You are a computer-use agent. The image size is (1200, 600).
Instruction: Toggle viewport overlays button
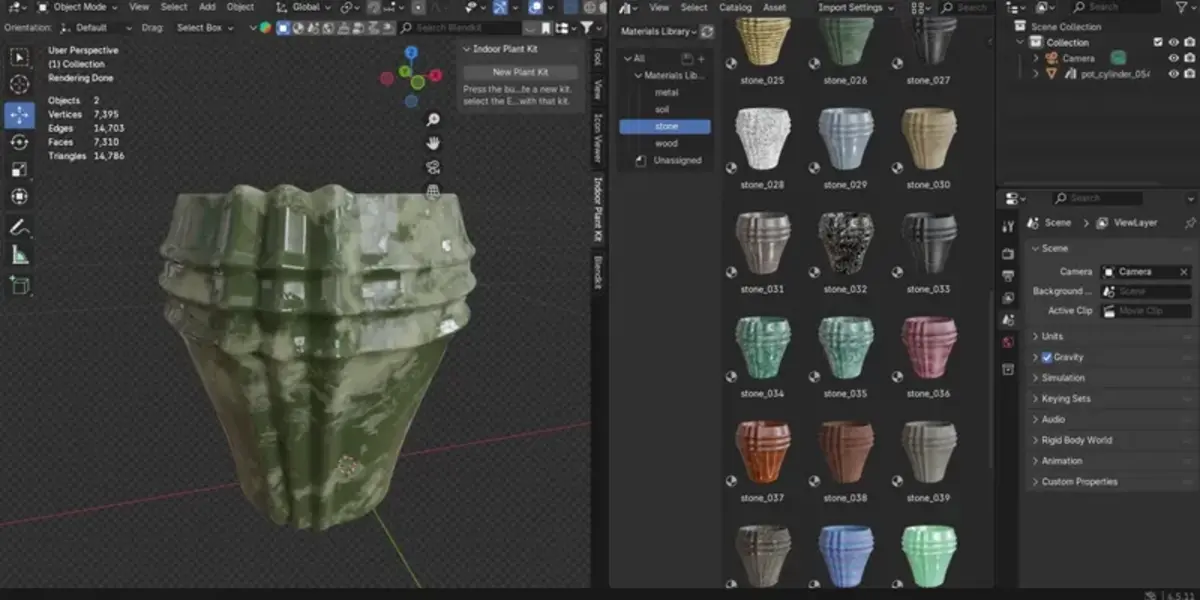coord(535,7)
